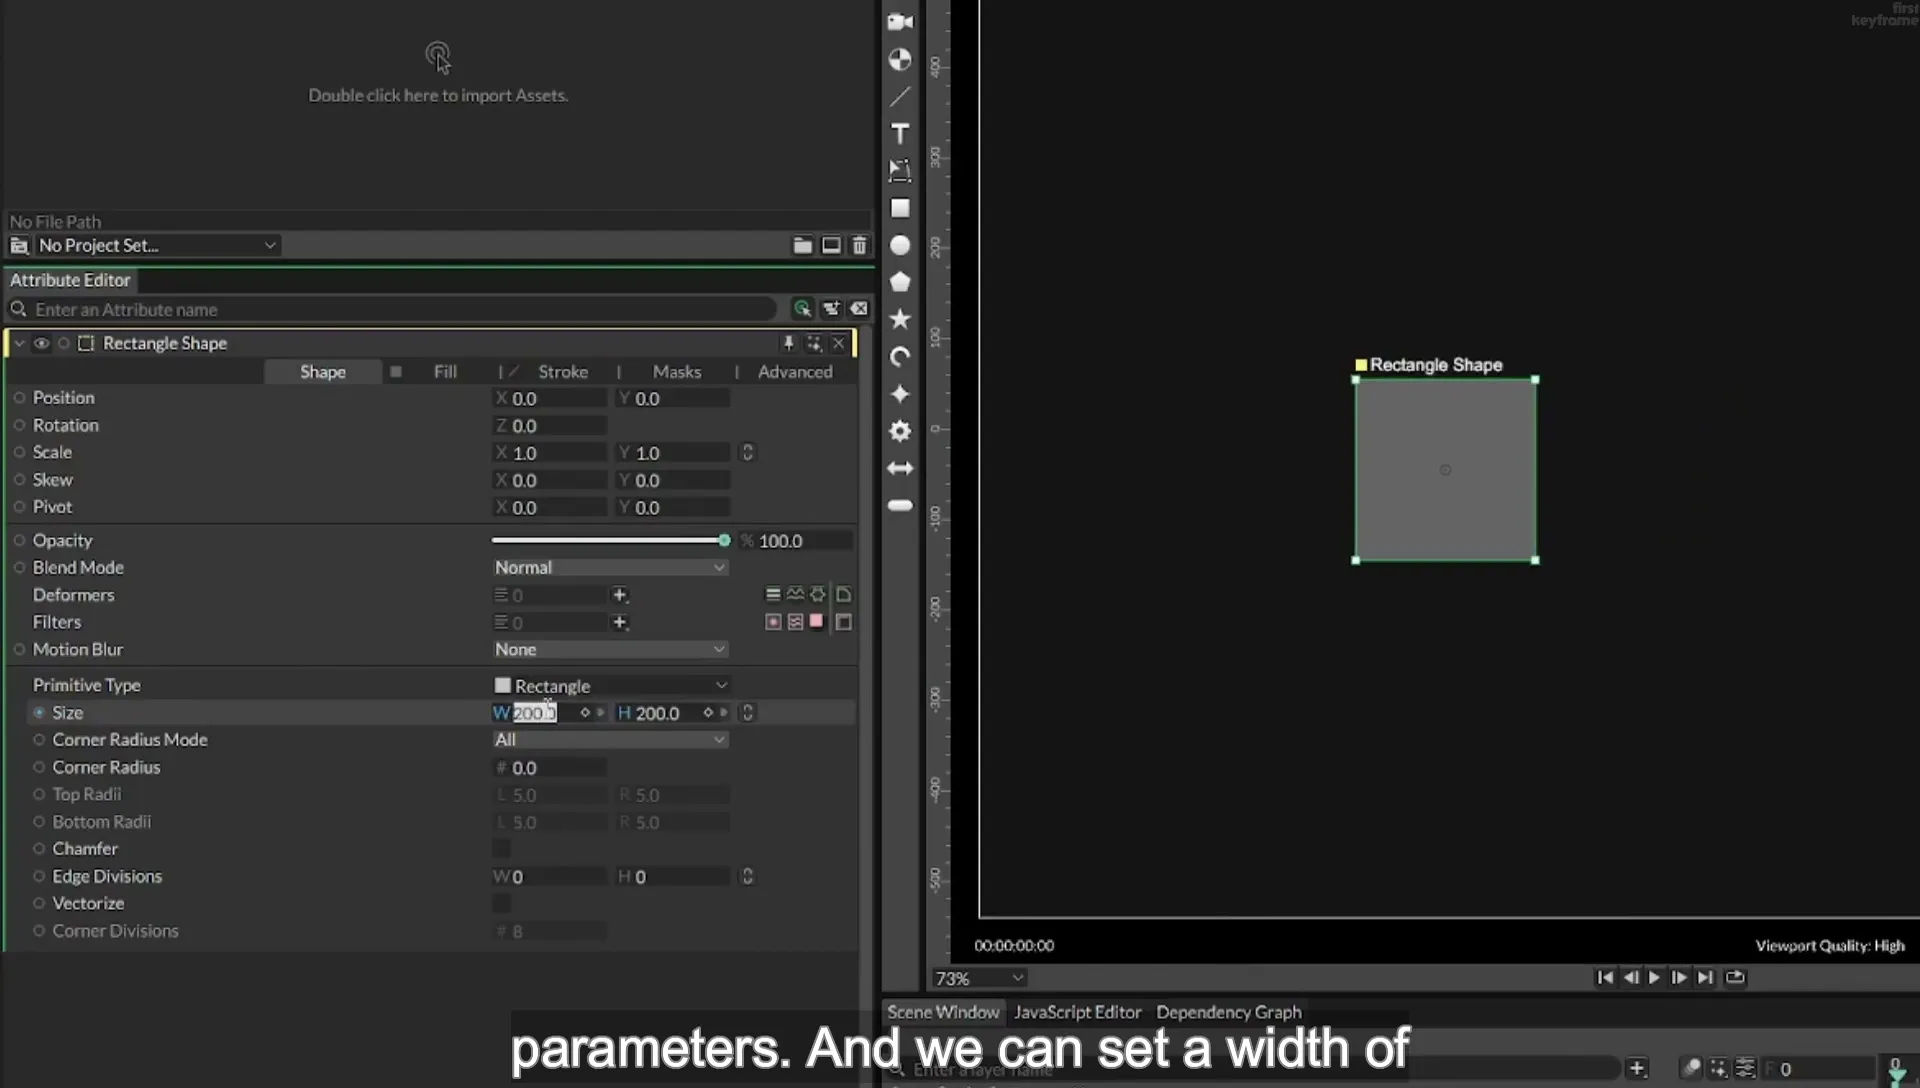
Task: Open the 73% viewport zoom dropdown
Action: click(x=979, y=978)
